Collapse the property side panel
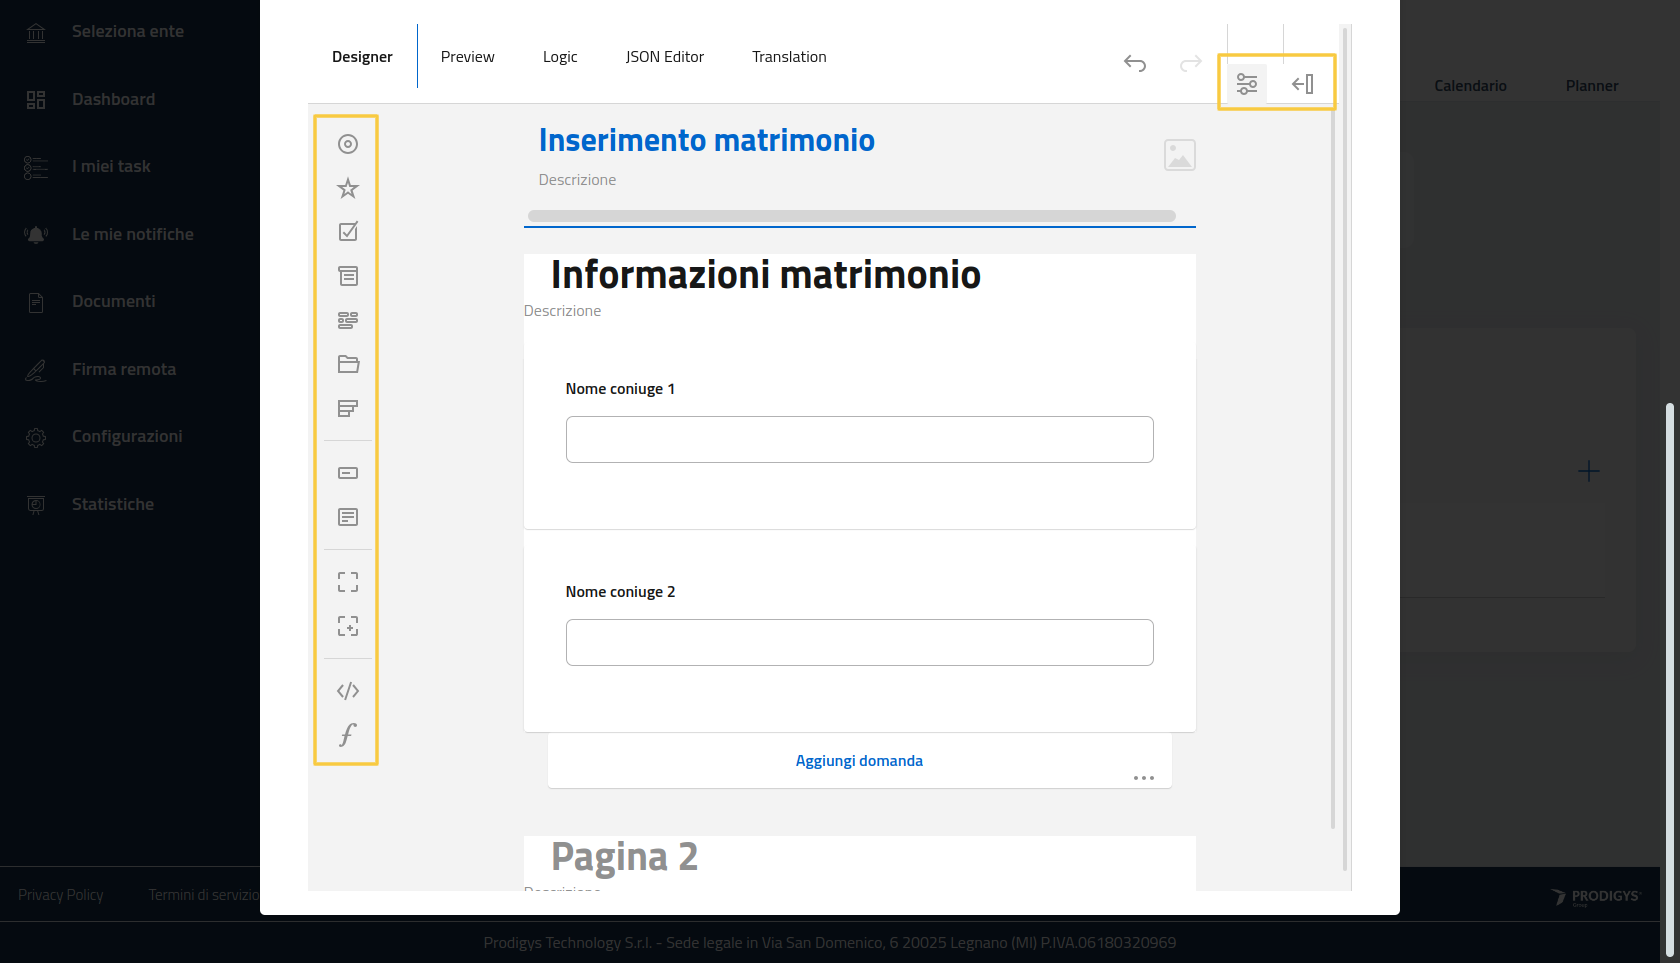This screenshot has height=963, width=1680. pos(1302,84)
